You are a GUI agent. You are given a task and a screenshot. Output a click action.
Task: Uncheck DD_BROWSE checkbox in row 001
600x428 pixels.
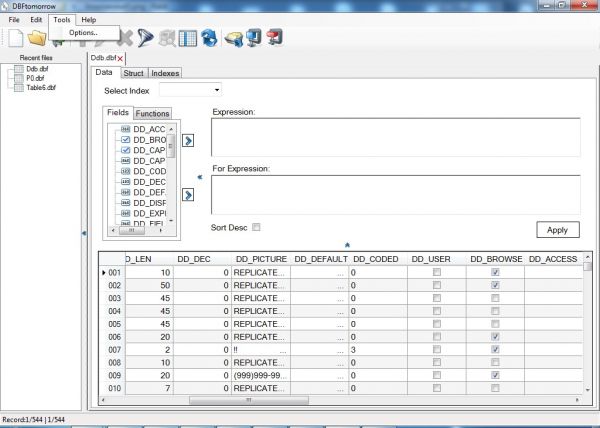point(494,272)
